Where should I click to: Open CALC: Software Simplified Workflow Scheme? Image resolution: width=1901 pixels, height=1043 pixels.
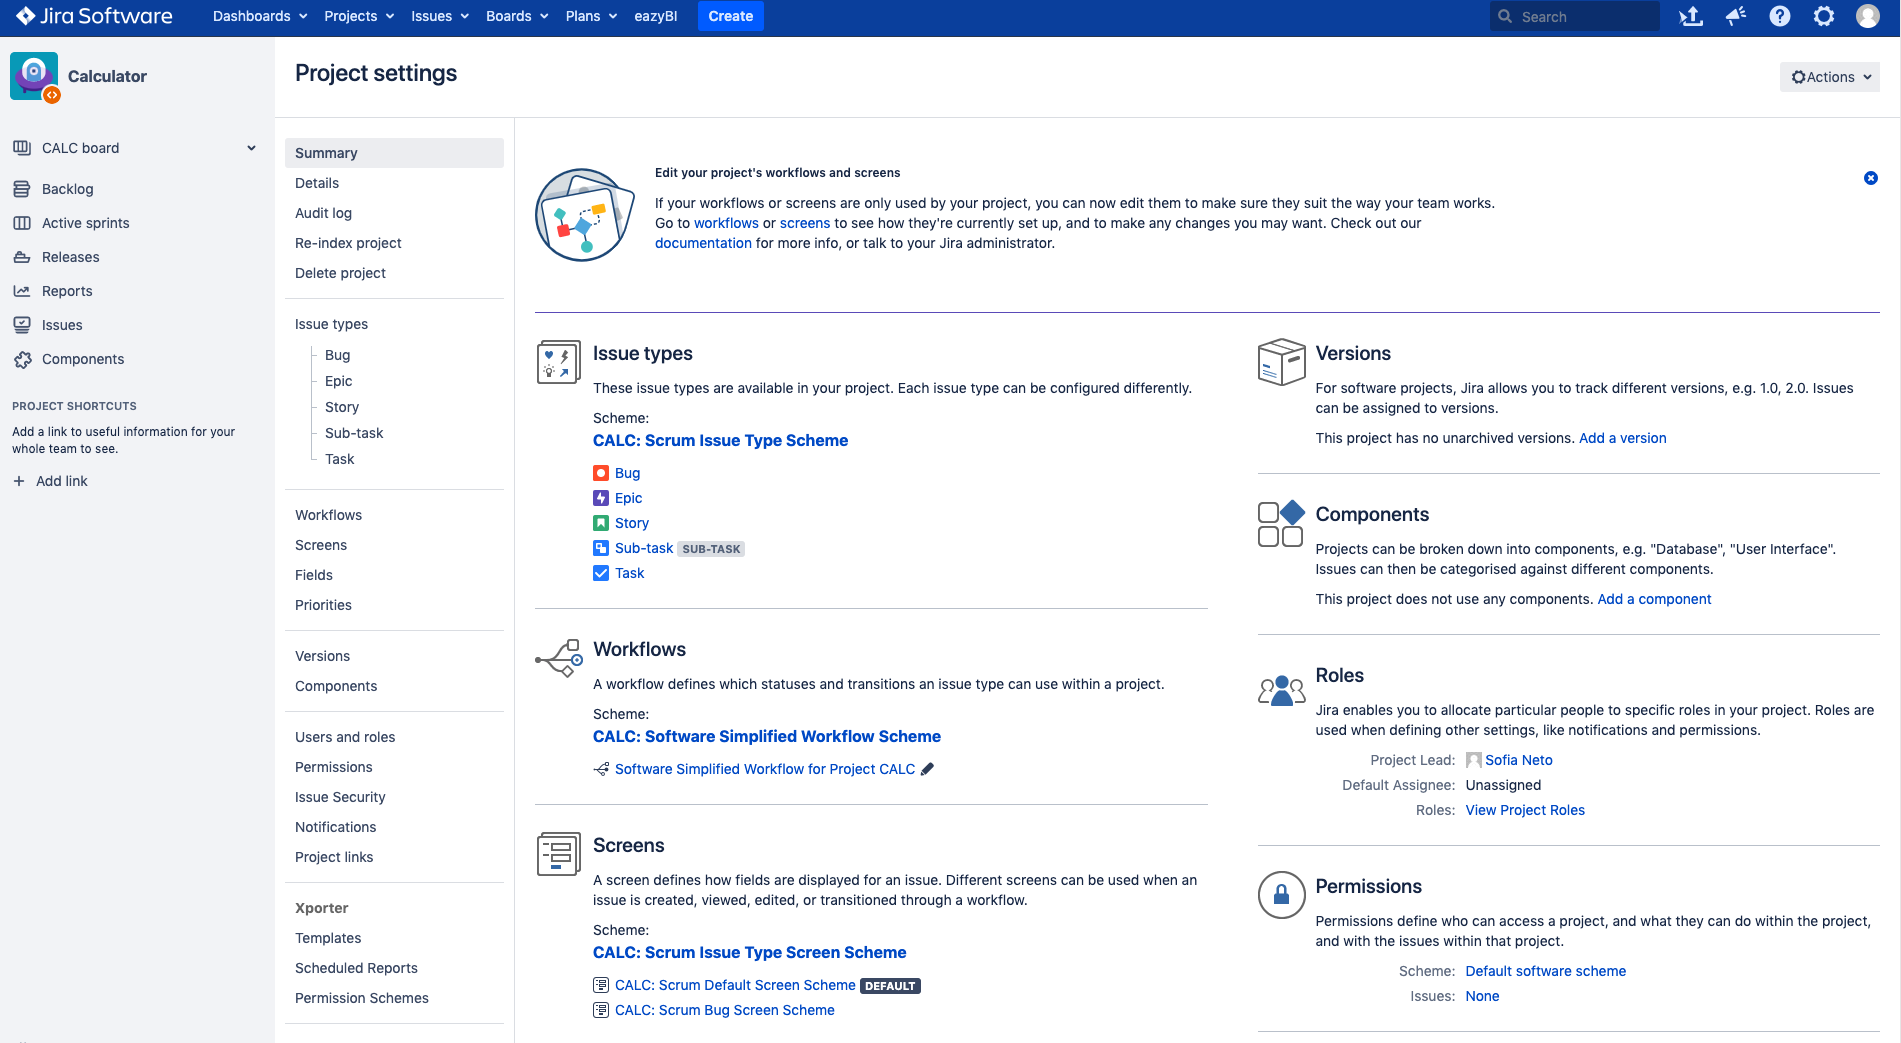tap(767, 736)
